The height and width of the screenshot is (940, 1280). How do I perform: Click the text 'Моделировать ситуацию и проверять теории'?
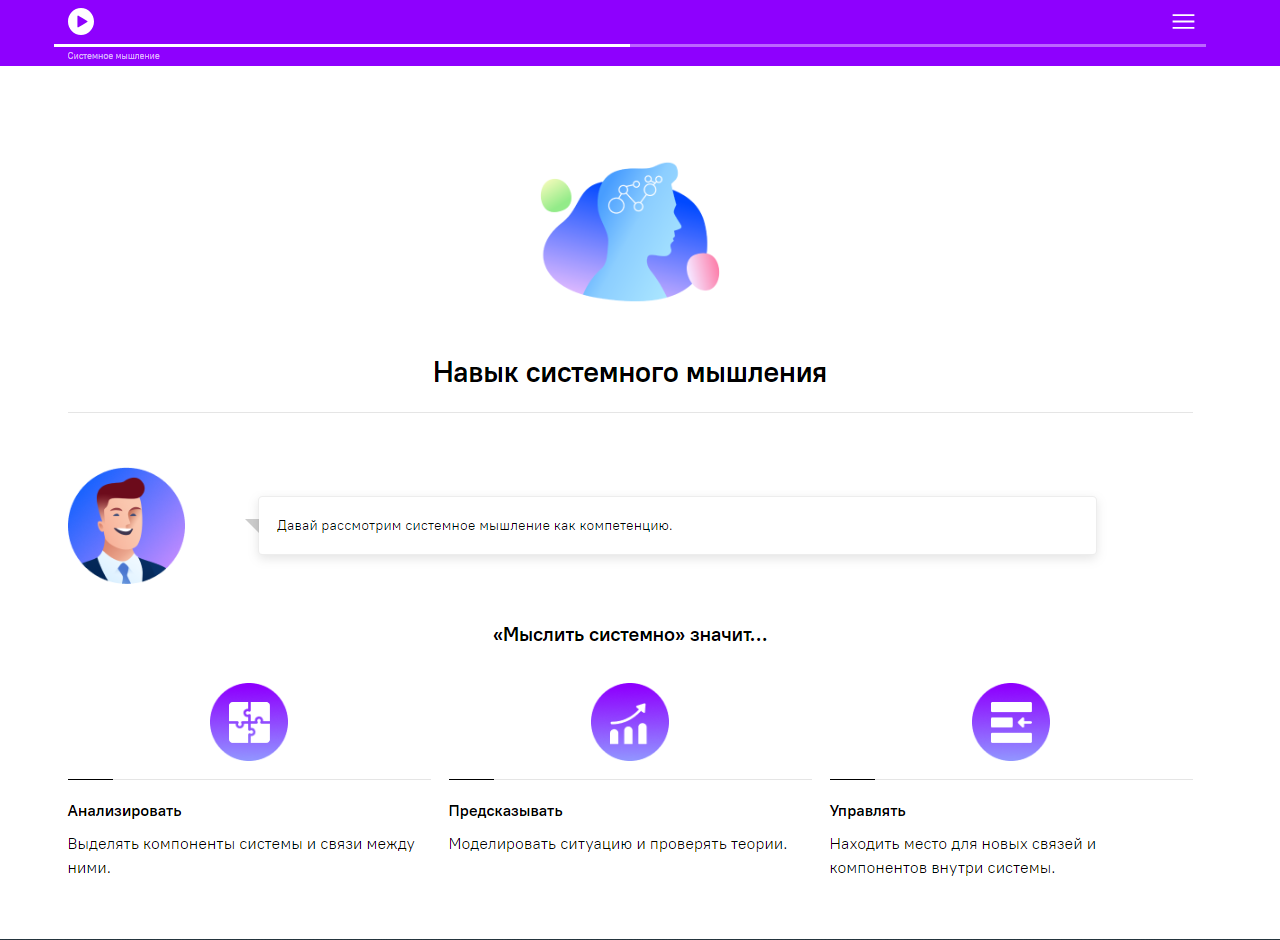pos(618,844)
